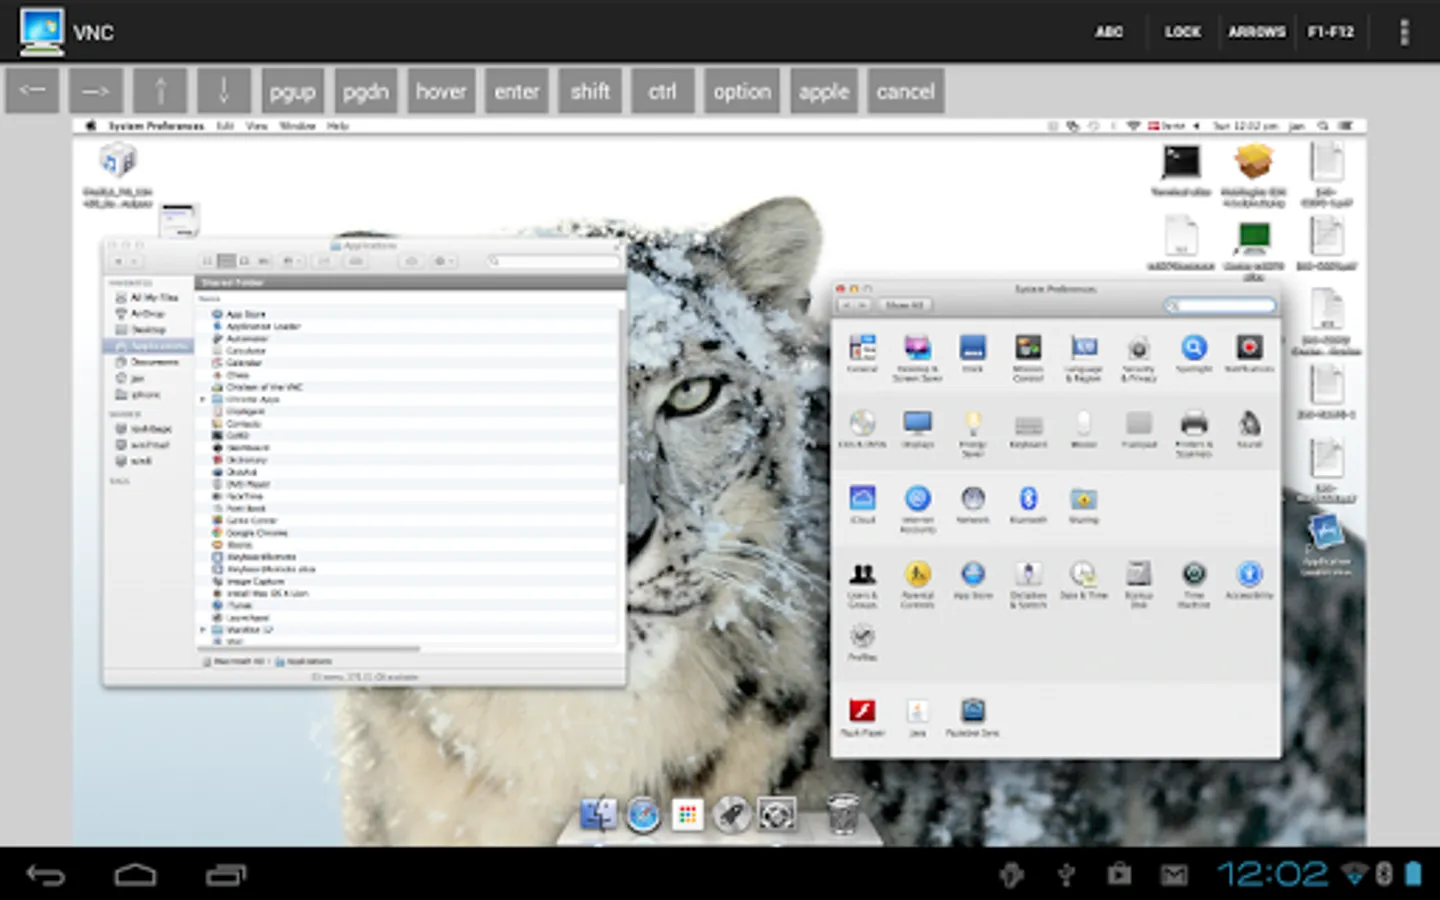The height and width of the screenshot is (900, 1440).
Task: Toggle the option modifier key
Action: (742, 92)
